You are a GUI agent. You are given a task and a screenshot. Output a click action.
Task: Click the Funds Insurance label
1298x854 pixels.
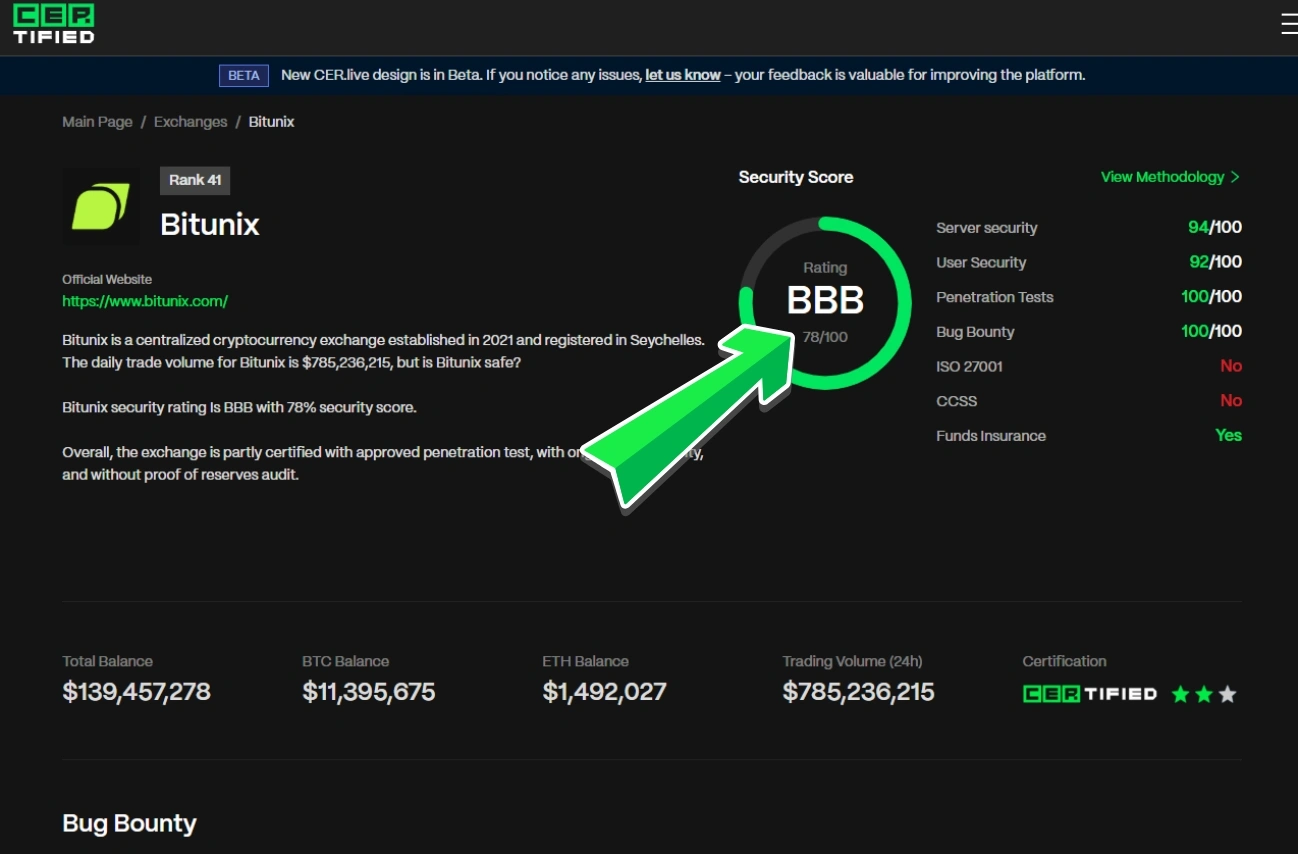[x=991, y=436]
